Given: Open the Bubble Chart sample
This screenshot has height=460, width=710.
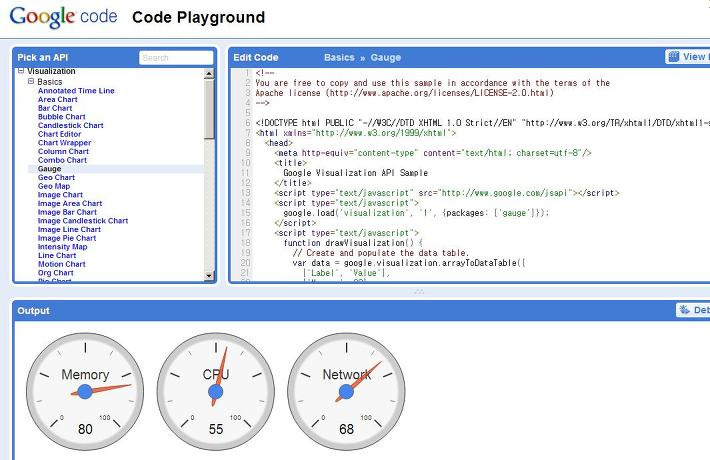Looking at the screenshot, I should [x=62, y=116].
